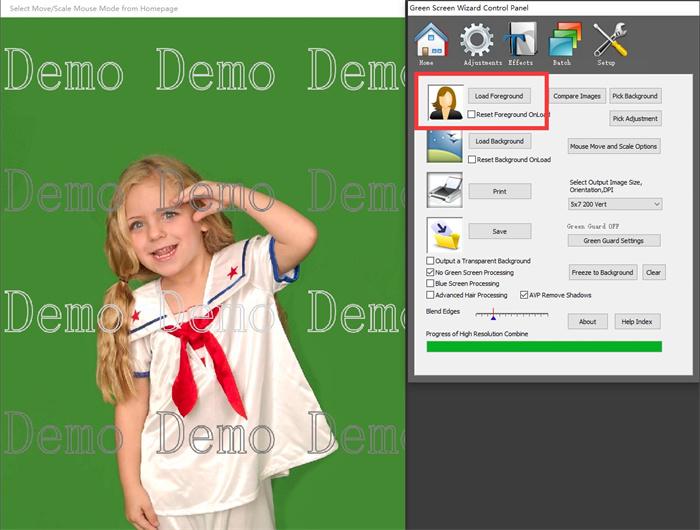Click the Green Screen Wizard Control Panel title

tap(469, 8)
